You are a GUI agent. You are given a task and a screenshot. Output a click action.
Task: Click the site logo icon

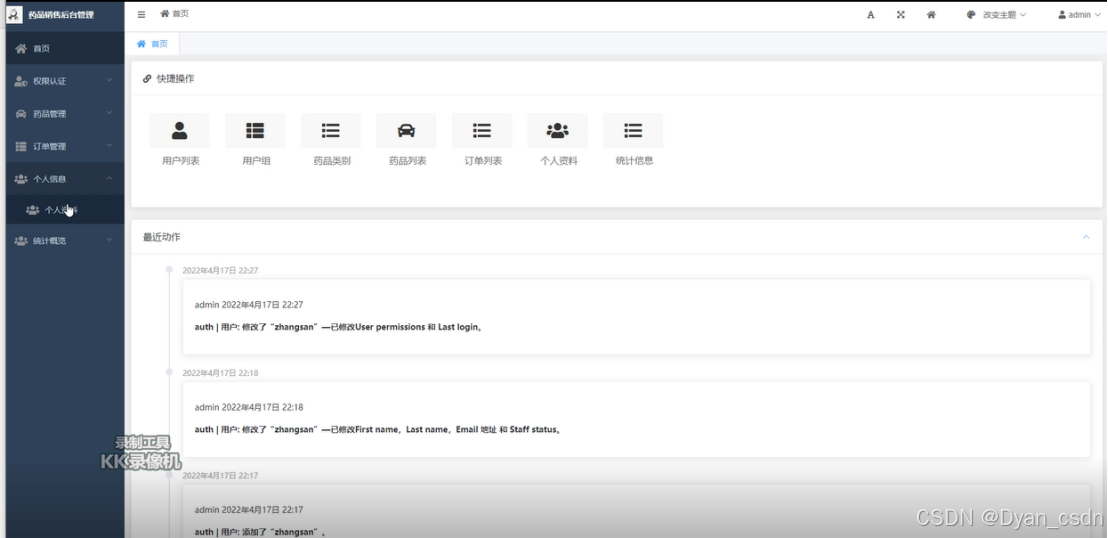14,14
